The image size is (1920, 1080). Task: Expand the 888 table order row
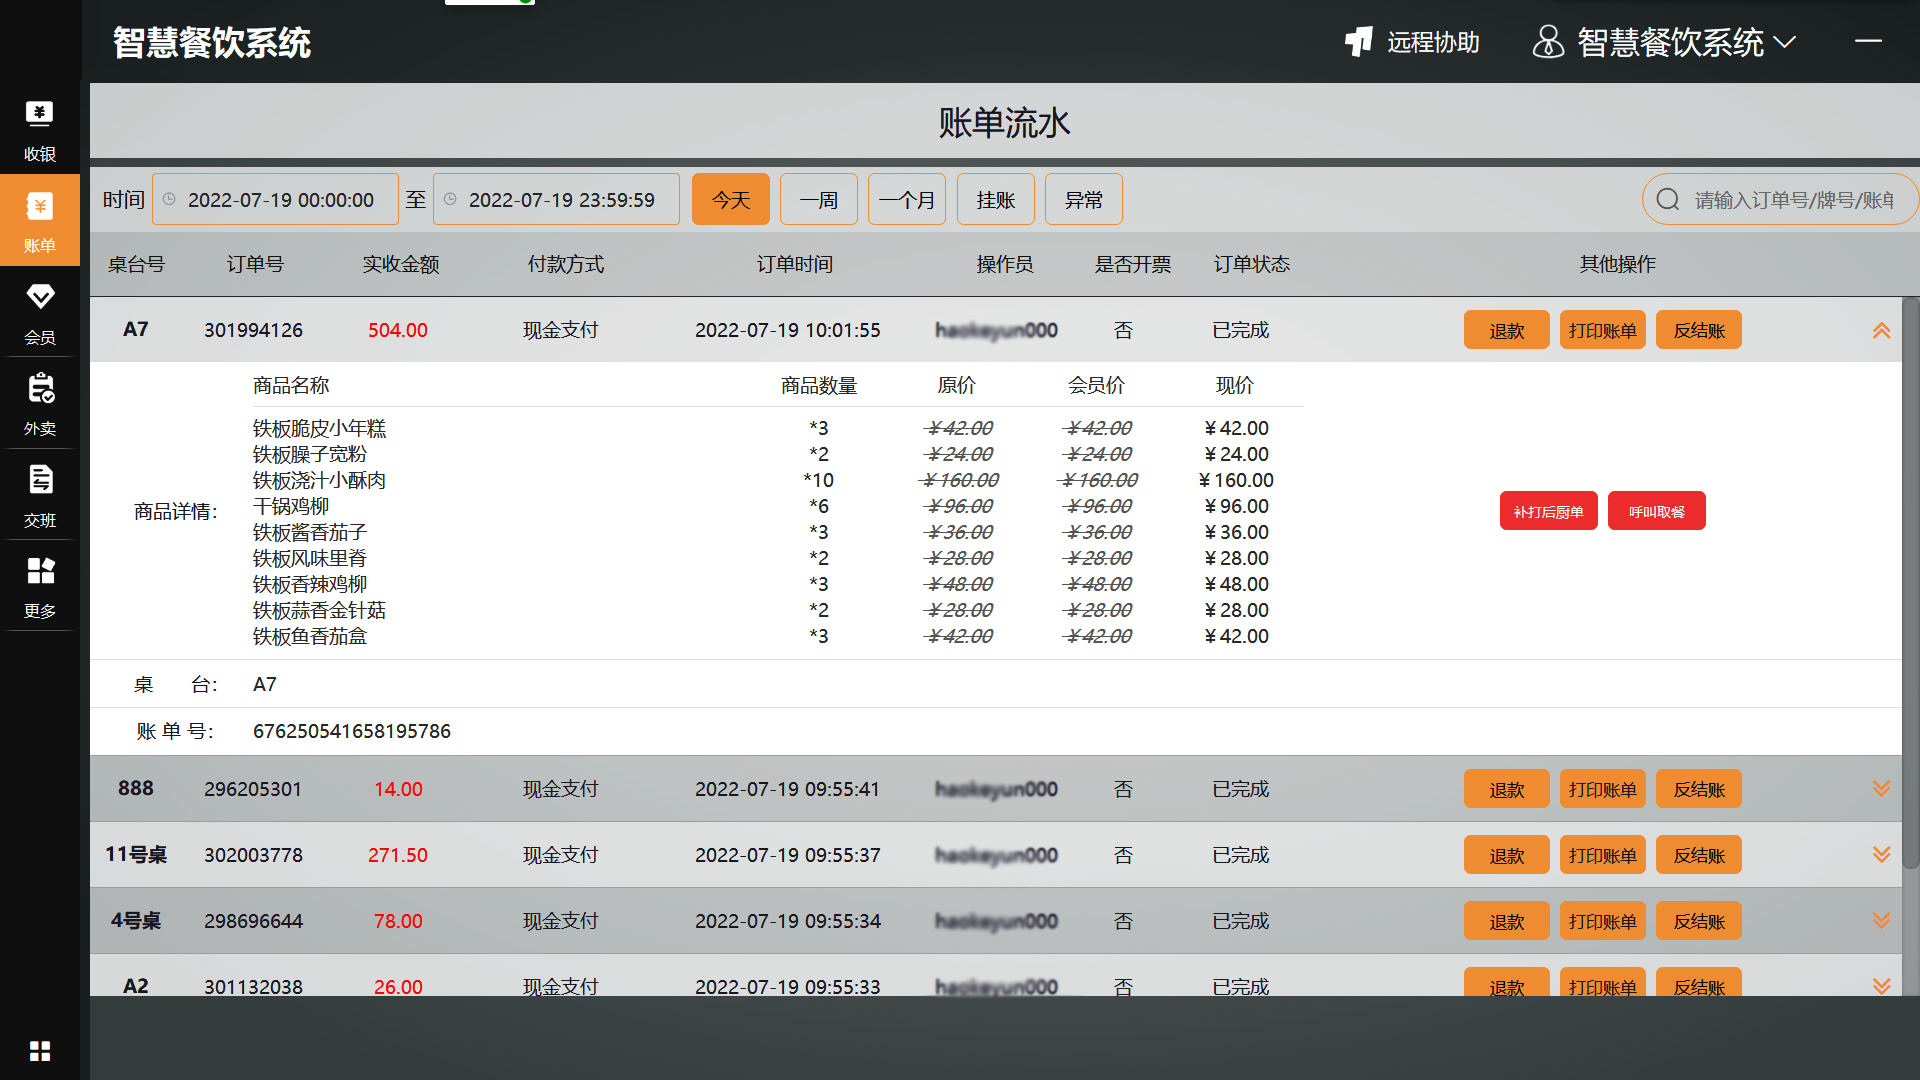point(1881,789)
